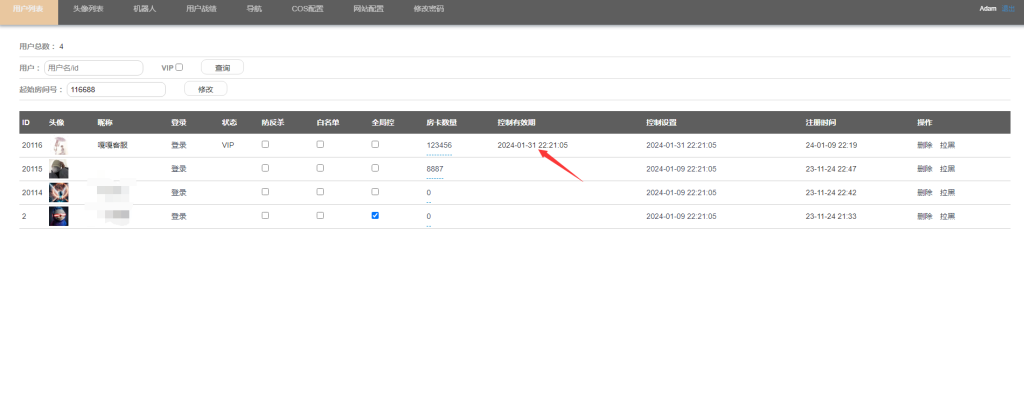
Task: Select avatar of user ID 2
Action: [x=59, y=216]
